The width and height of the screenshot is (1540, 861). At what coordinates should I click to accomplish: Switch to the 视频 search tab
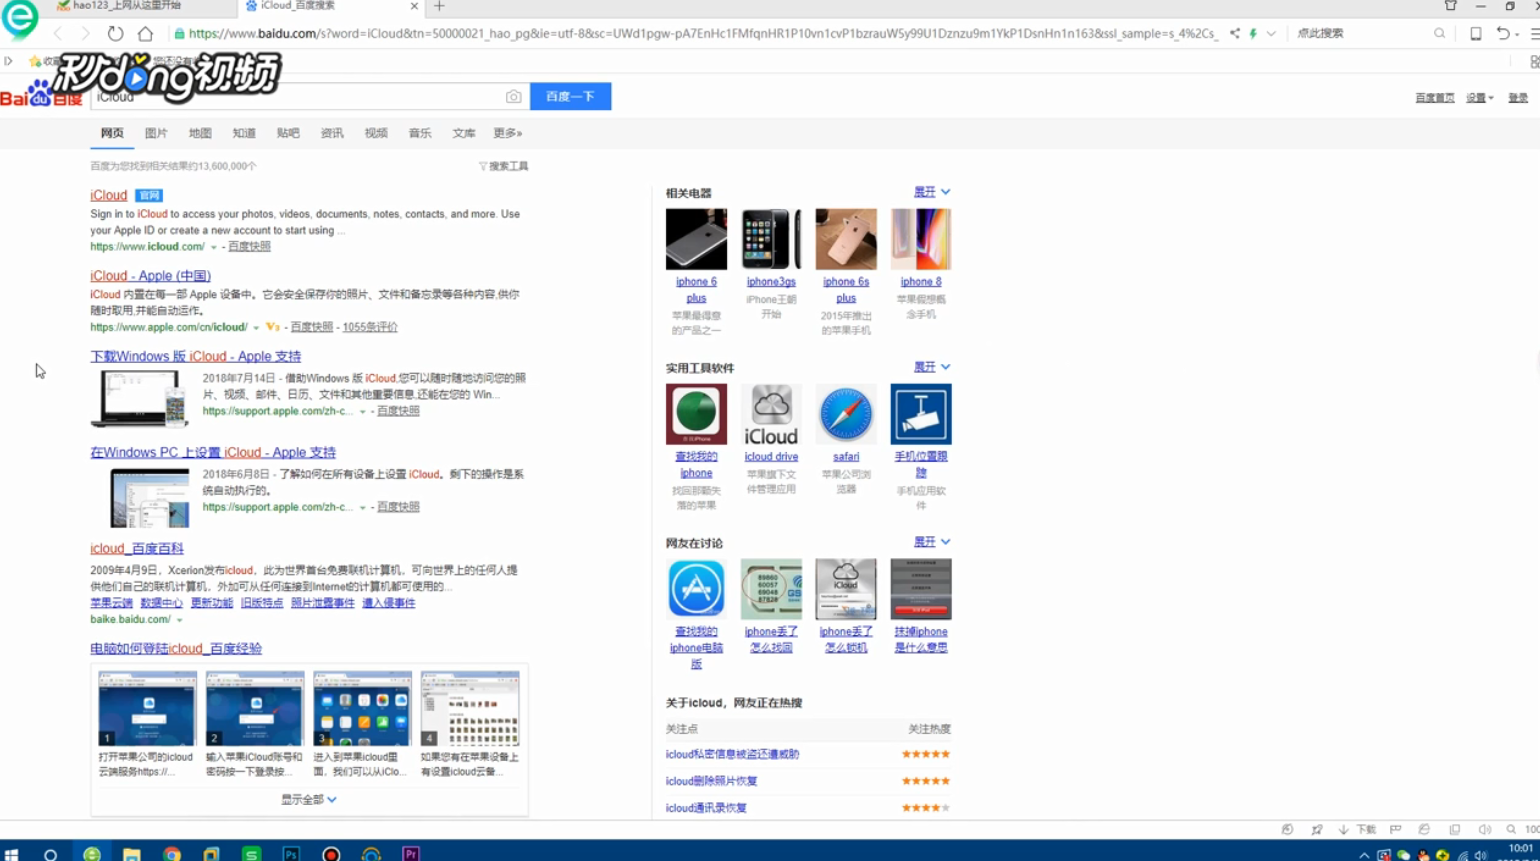[376, 133]
